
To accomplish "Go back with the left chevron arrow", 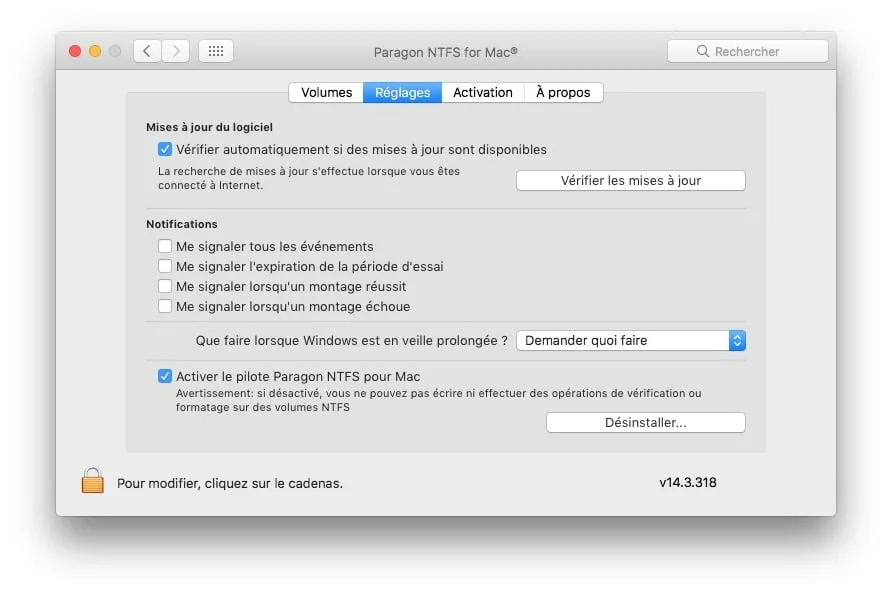I will coord(147,51).
